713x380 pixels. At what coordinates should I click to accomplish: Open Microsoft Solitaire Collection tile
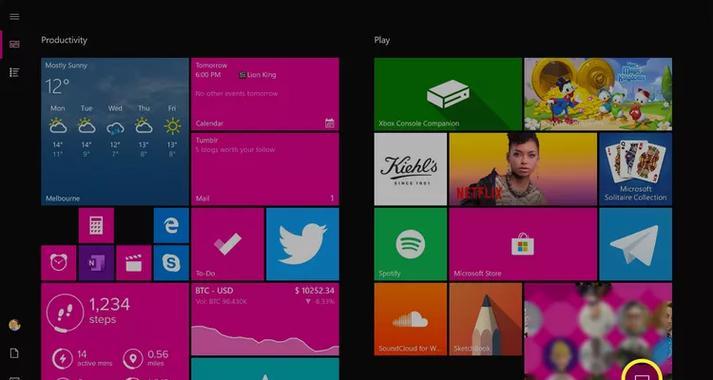point(635,169)
